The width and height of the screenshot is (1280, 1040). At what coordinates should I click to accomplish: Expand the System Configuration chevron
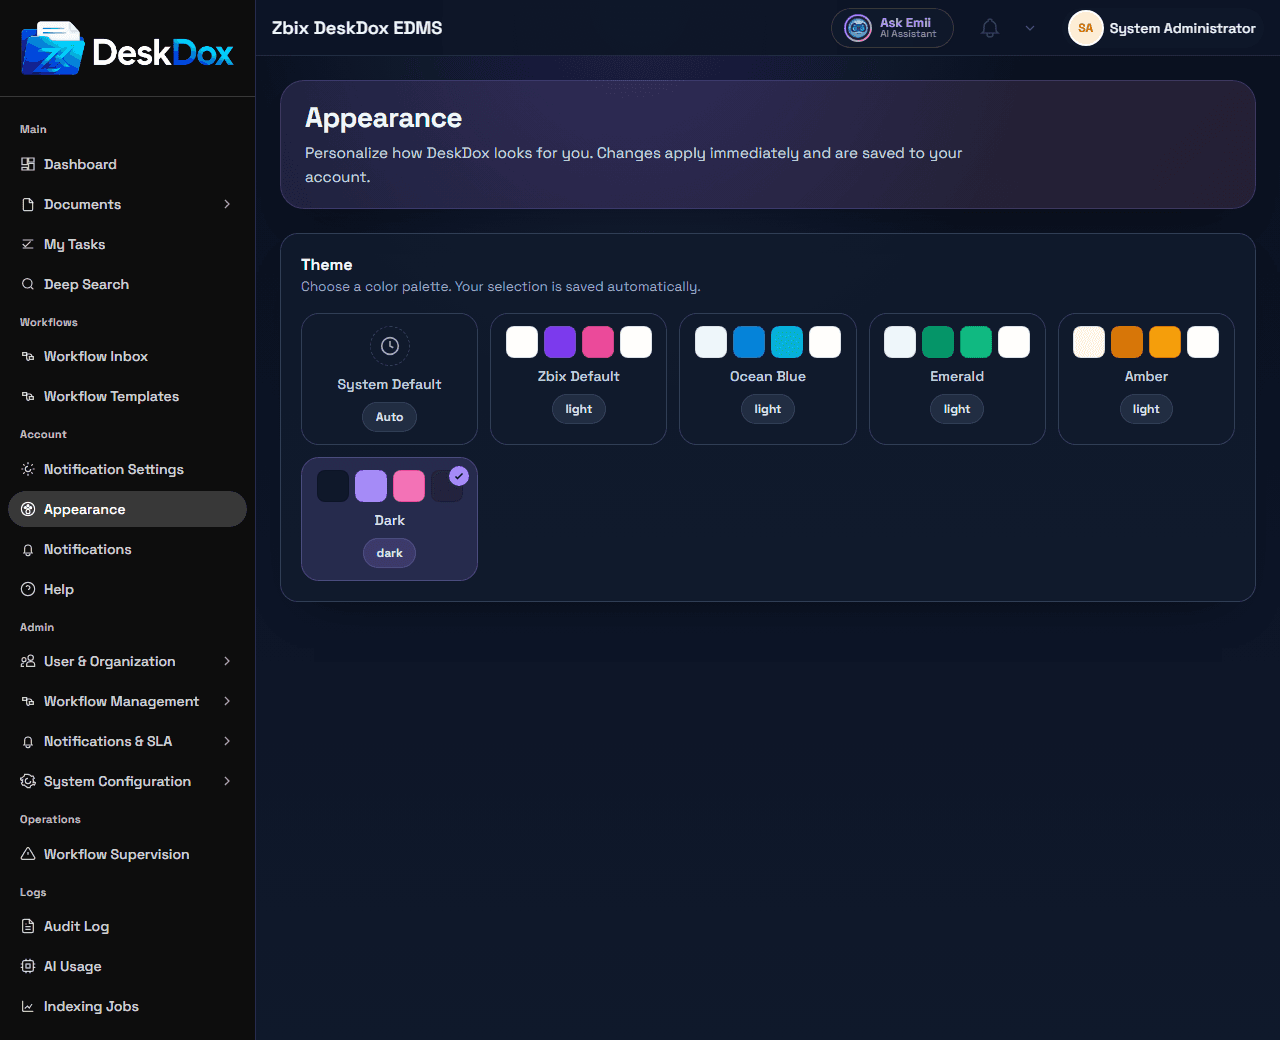coord(227,781)
